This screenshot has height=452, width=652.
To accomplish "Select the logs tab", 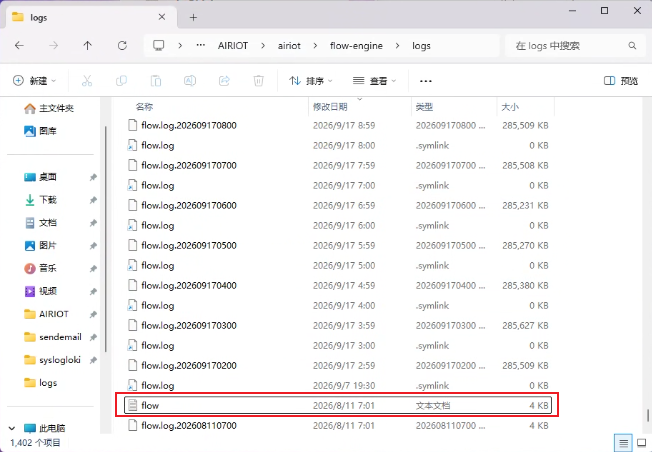I will [x=91, y=17].
